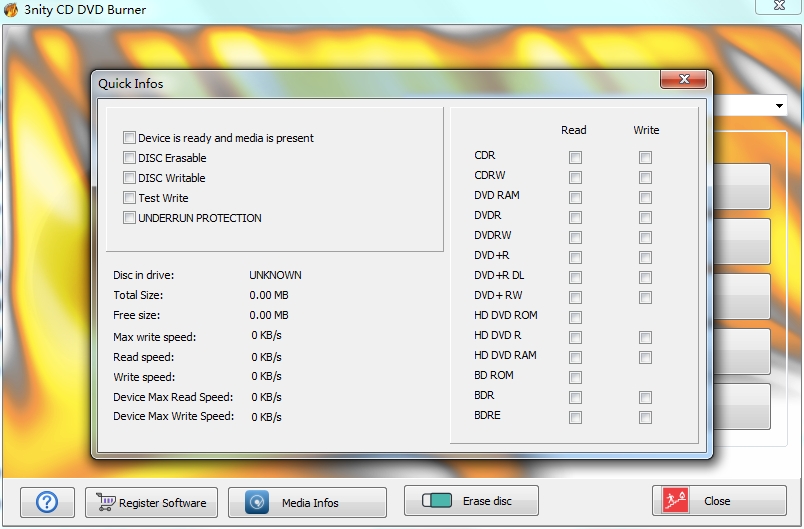The width and height of the screenshot is (804, 529).
Task: Check the HD DVD R Read checkbox
Action: (x=575, y=337)
